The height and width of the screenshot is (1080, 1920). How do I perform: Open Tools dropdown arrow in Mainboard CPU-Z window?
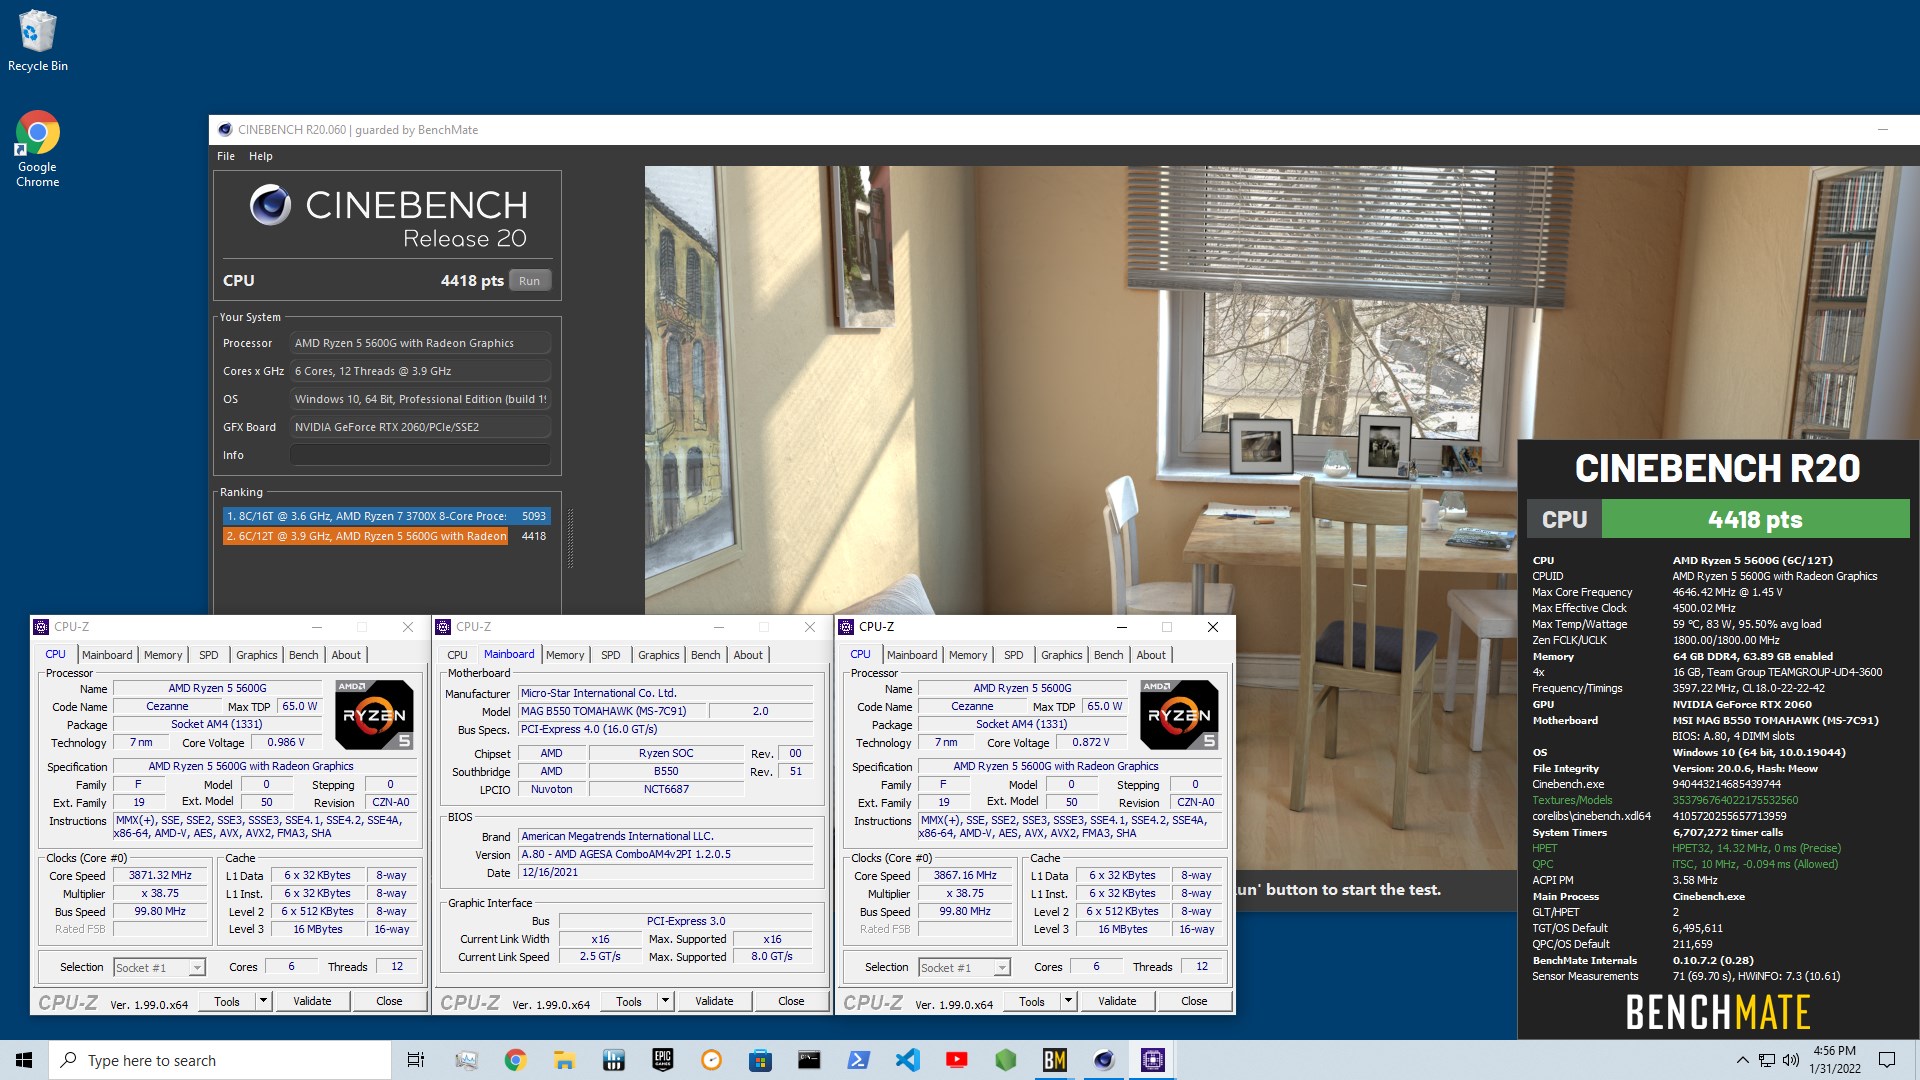[x=665, y=1001]
